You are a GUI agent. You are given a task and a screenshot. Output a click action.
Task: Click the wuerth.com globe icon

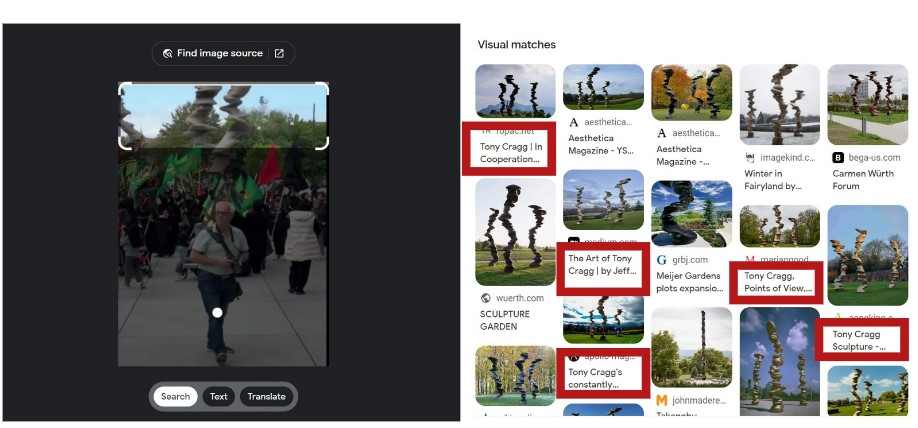[x=485, y=298]
